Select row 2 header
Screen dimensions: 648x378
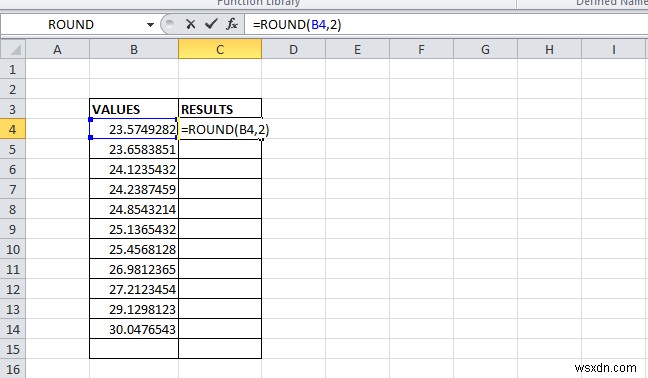(x=13, y=89)
